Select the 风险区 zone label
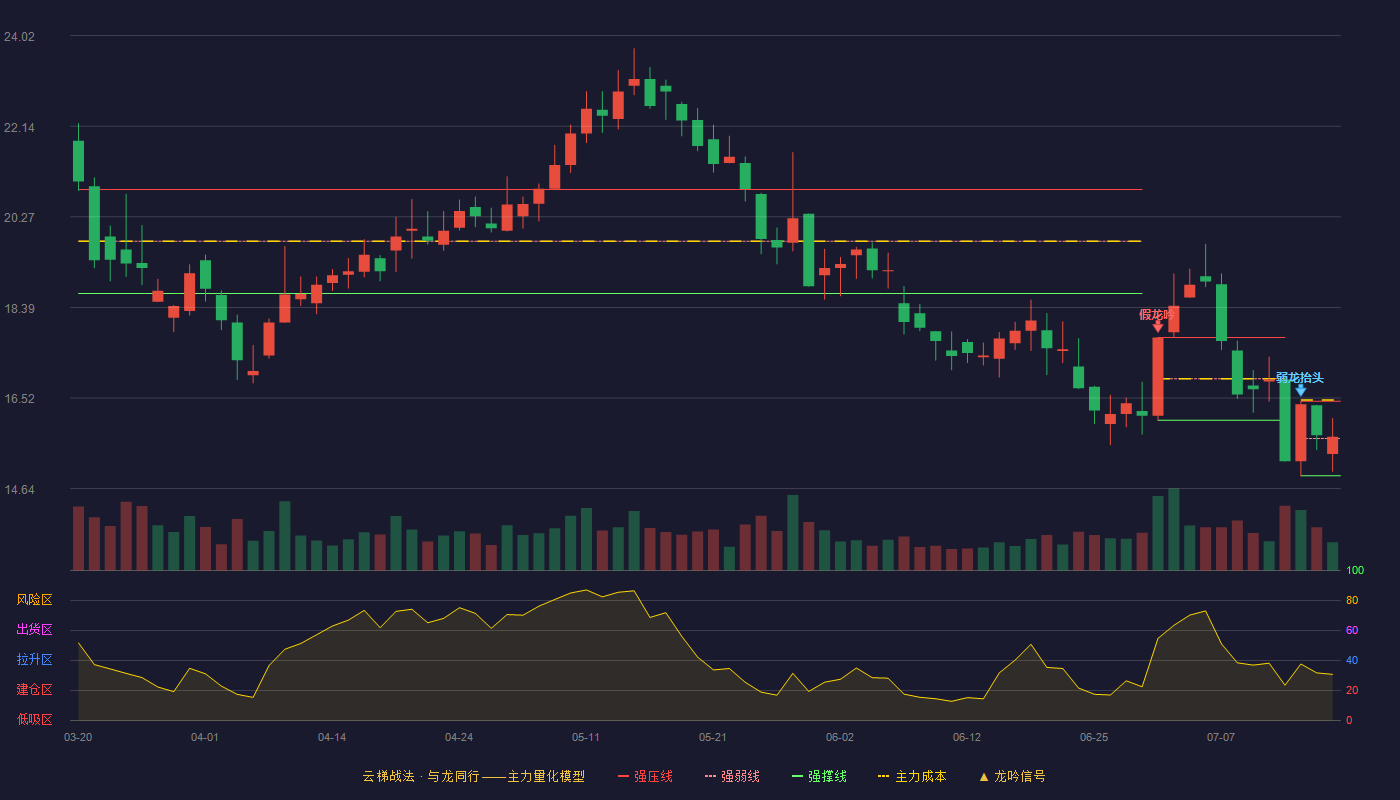 (x=34, y=600)
